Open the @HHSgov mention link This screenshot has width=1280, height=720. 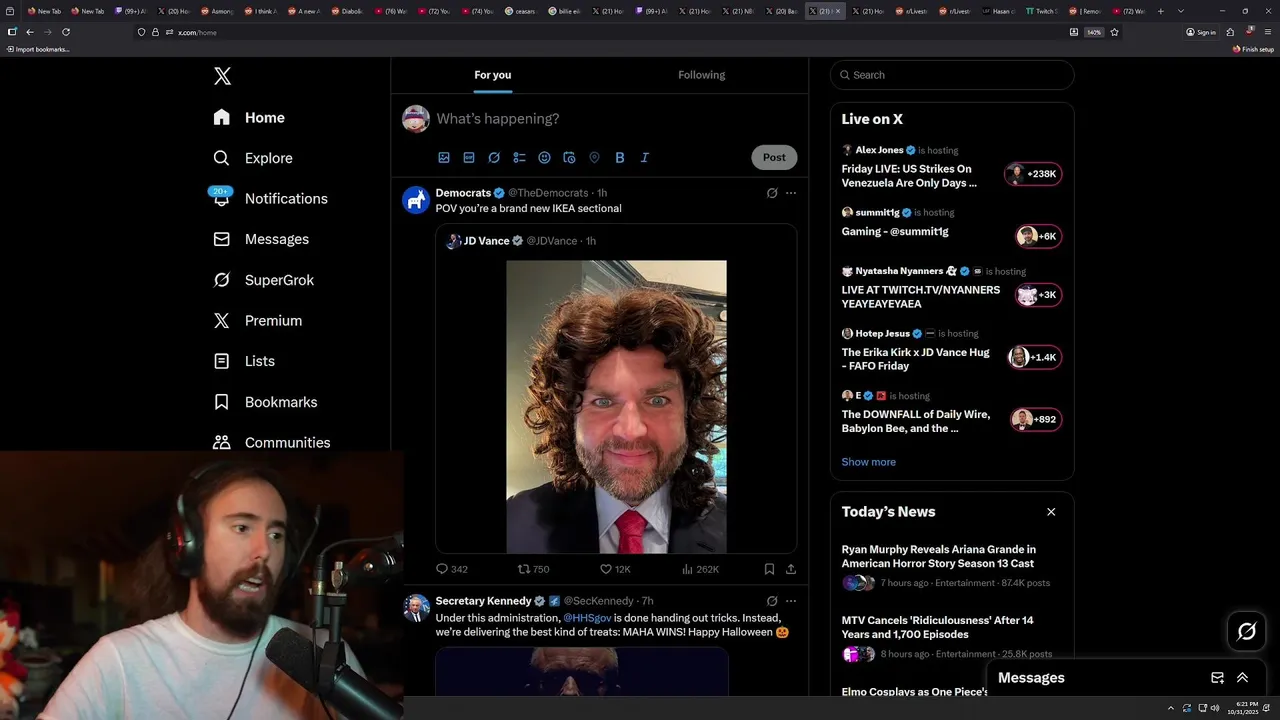(587, 618)
